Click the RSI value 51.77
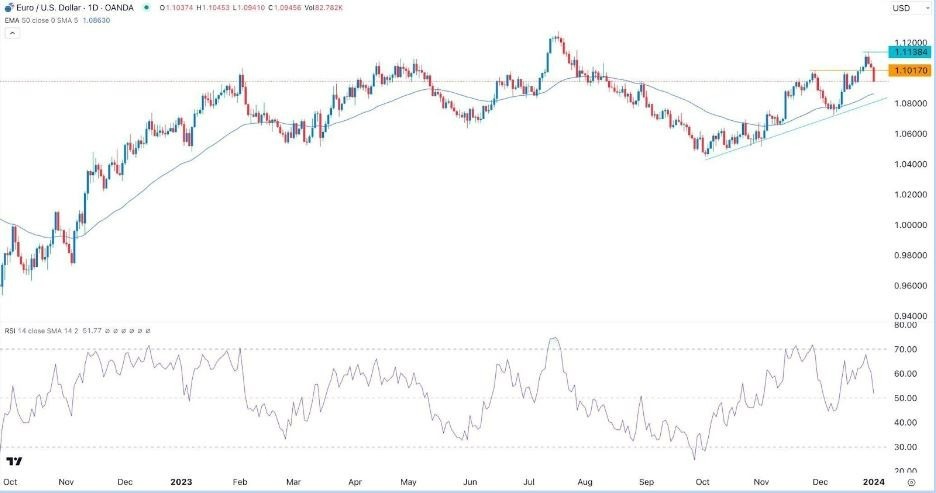This screenshot has height=493, width=936. point(91,331)
